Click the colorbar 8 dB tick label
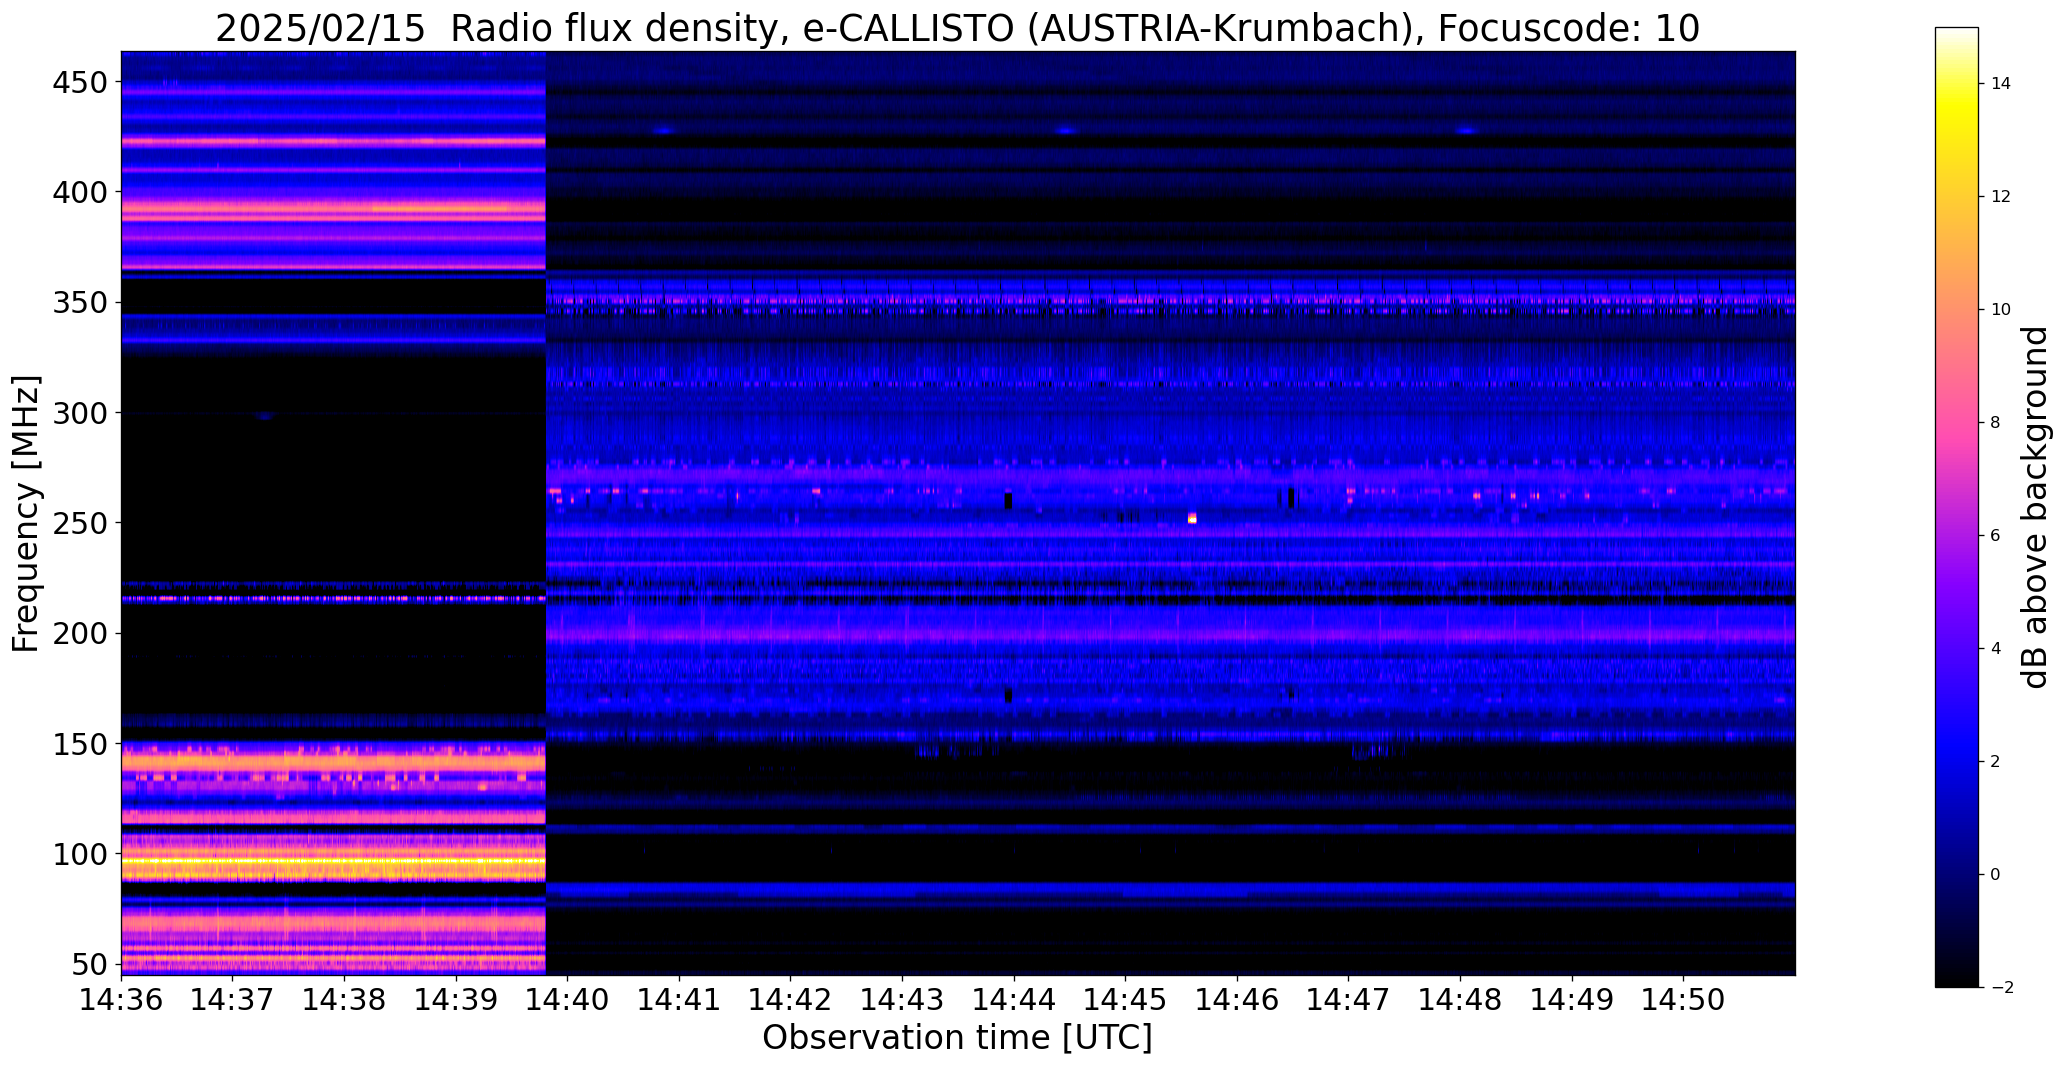 pos(1996,423)
